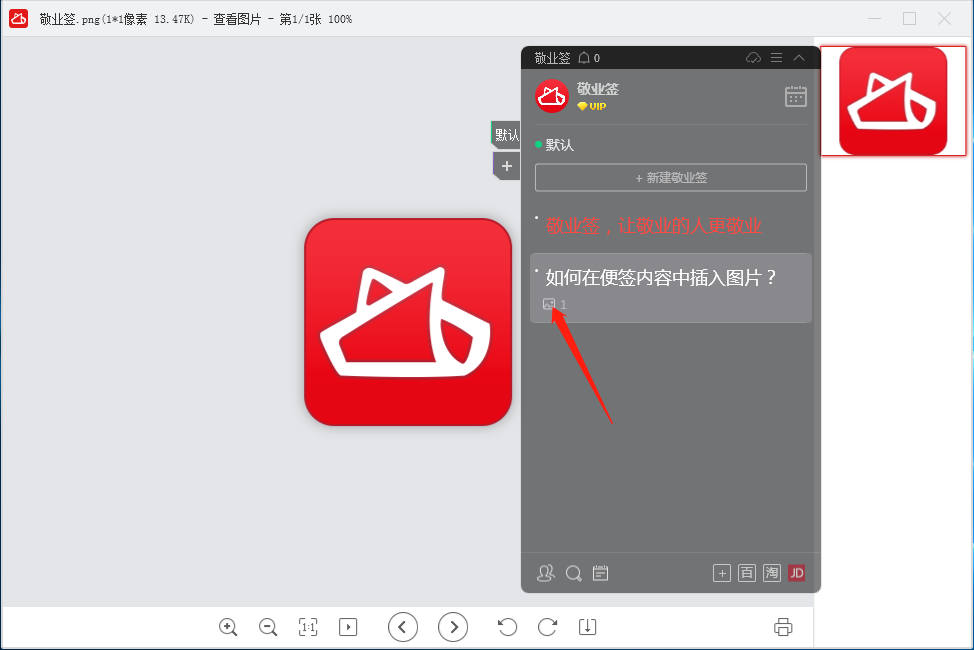974x650 pixels.
Task: Zoom out of the image
Action: coord(268,627)
